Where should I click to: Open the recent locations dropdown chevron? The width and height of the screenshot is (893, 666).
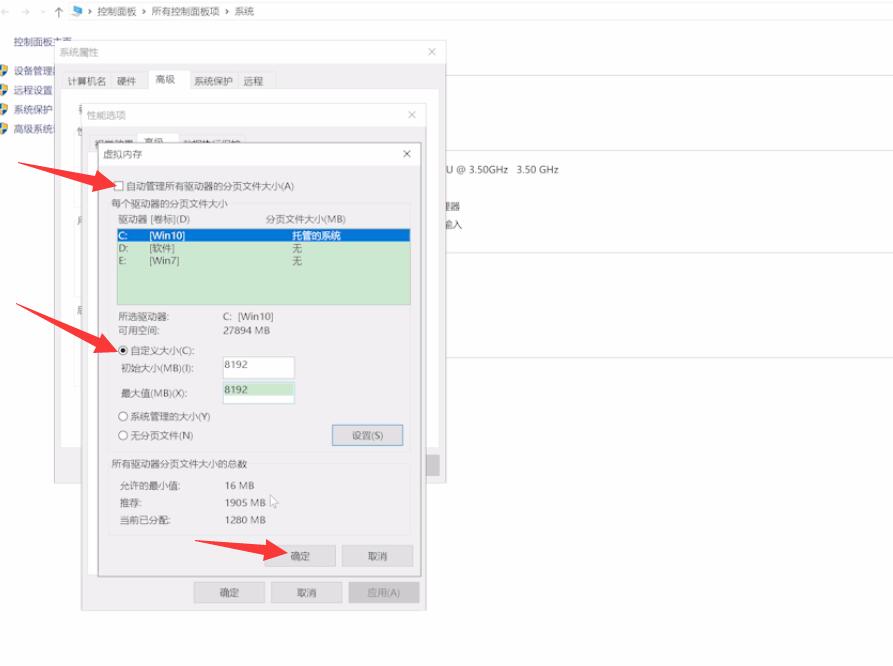[45, 11]
